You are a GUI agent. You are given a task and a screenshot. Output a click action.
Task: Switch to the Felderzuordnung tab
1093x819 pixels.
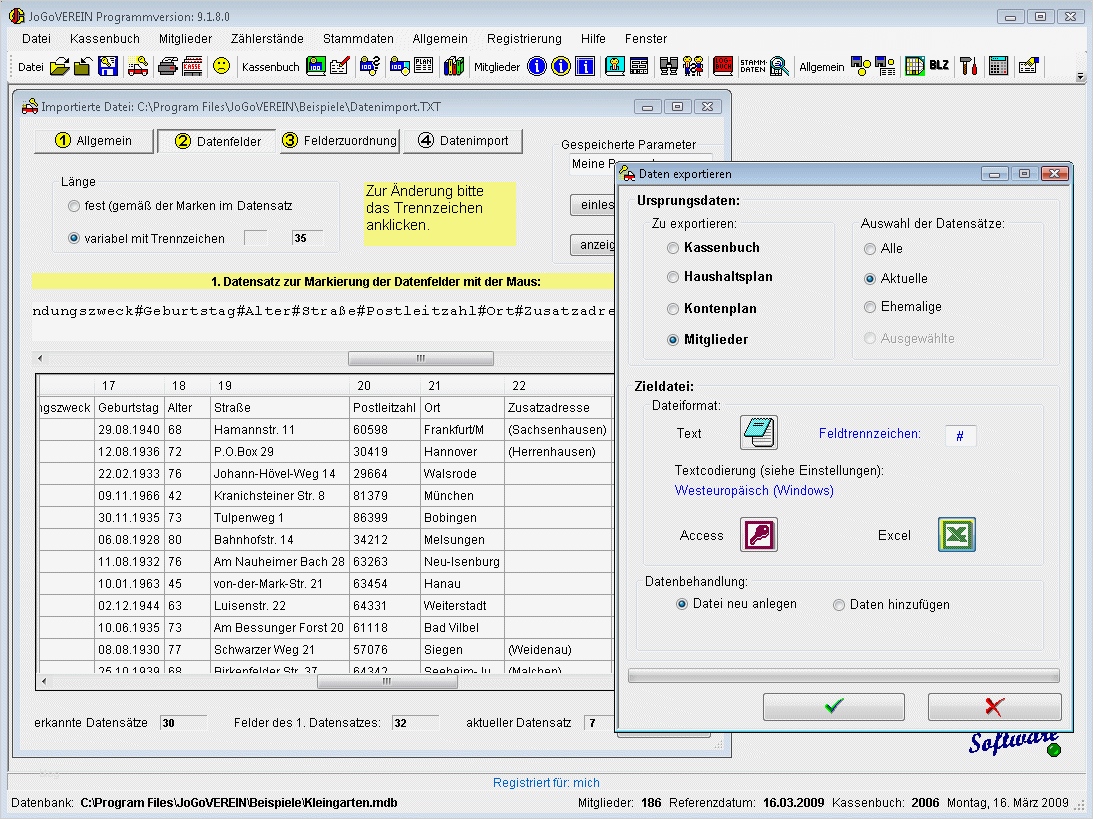click(339, 141)
